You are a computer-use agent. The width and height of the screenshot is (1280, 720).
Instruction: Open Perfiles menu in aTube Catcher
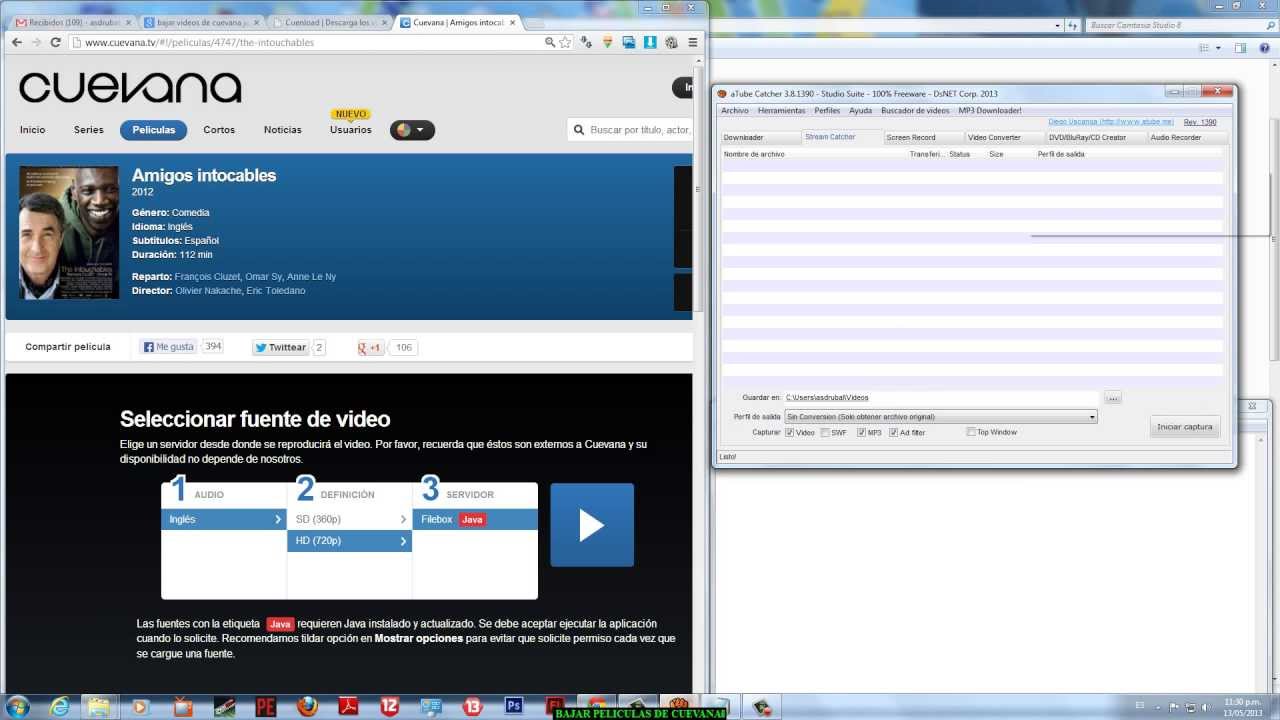pyautogui.click(x=827, y=111)
